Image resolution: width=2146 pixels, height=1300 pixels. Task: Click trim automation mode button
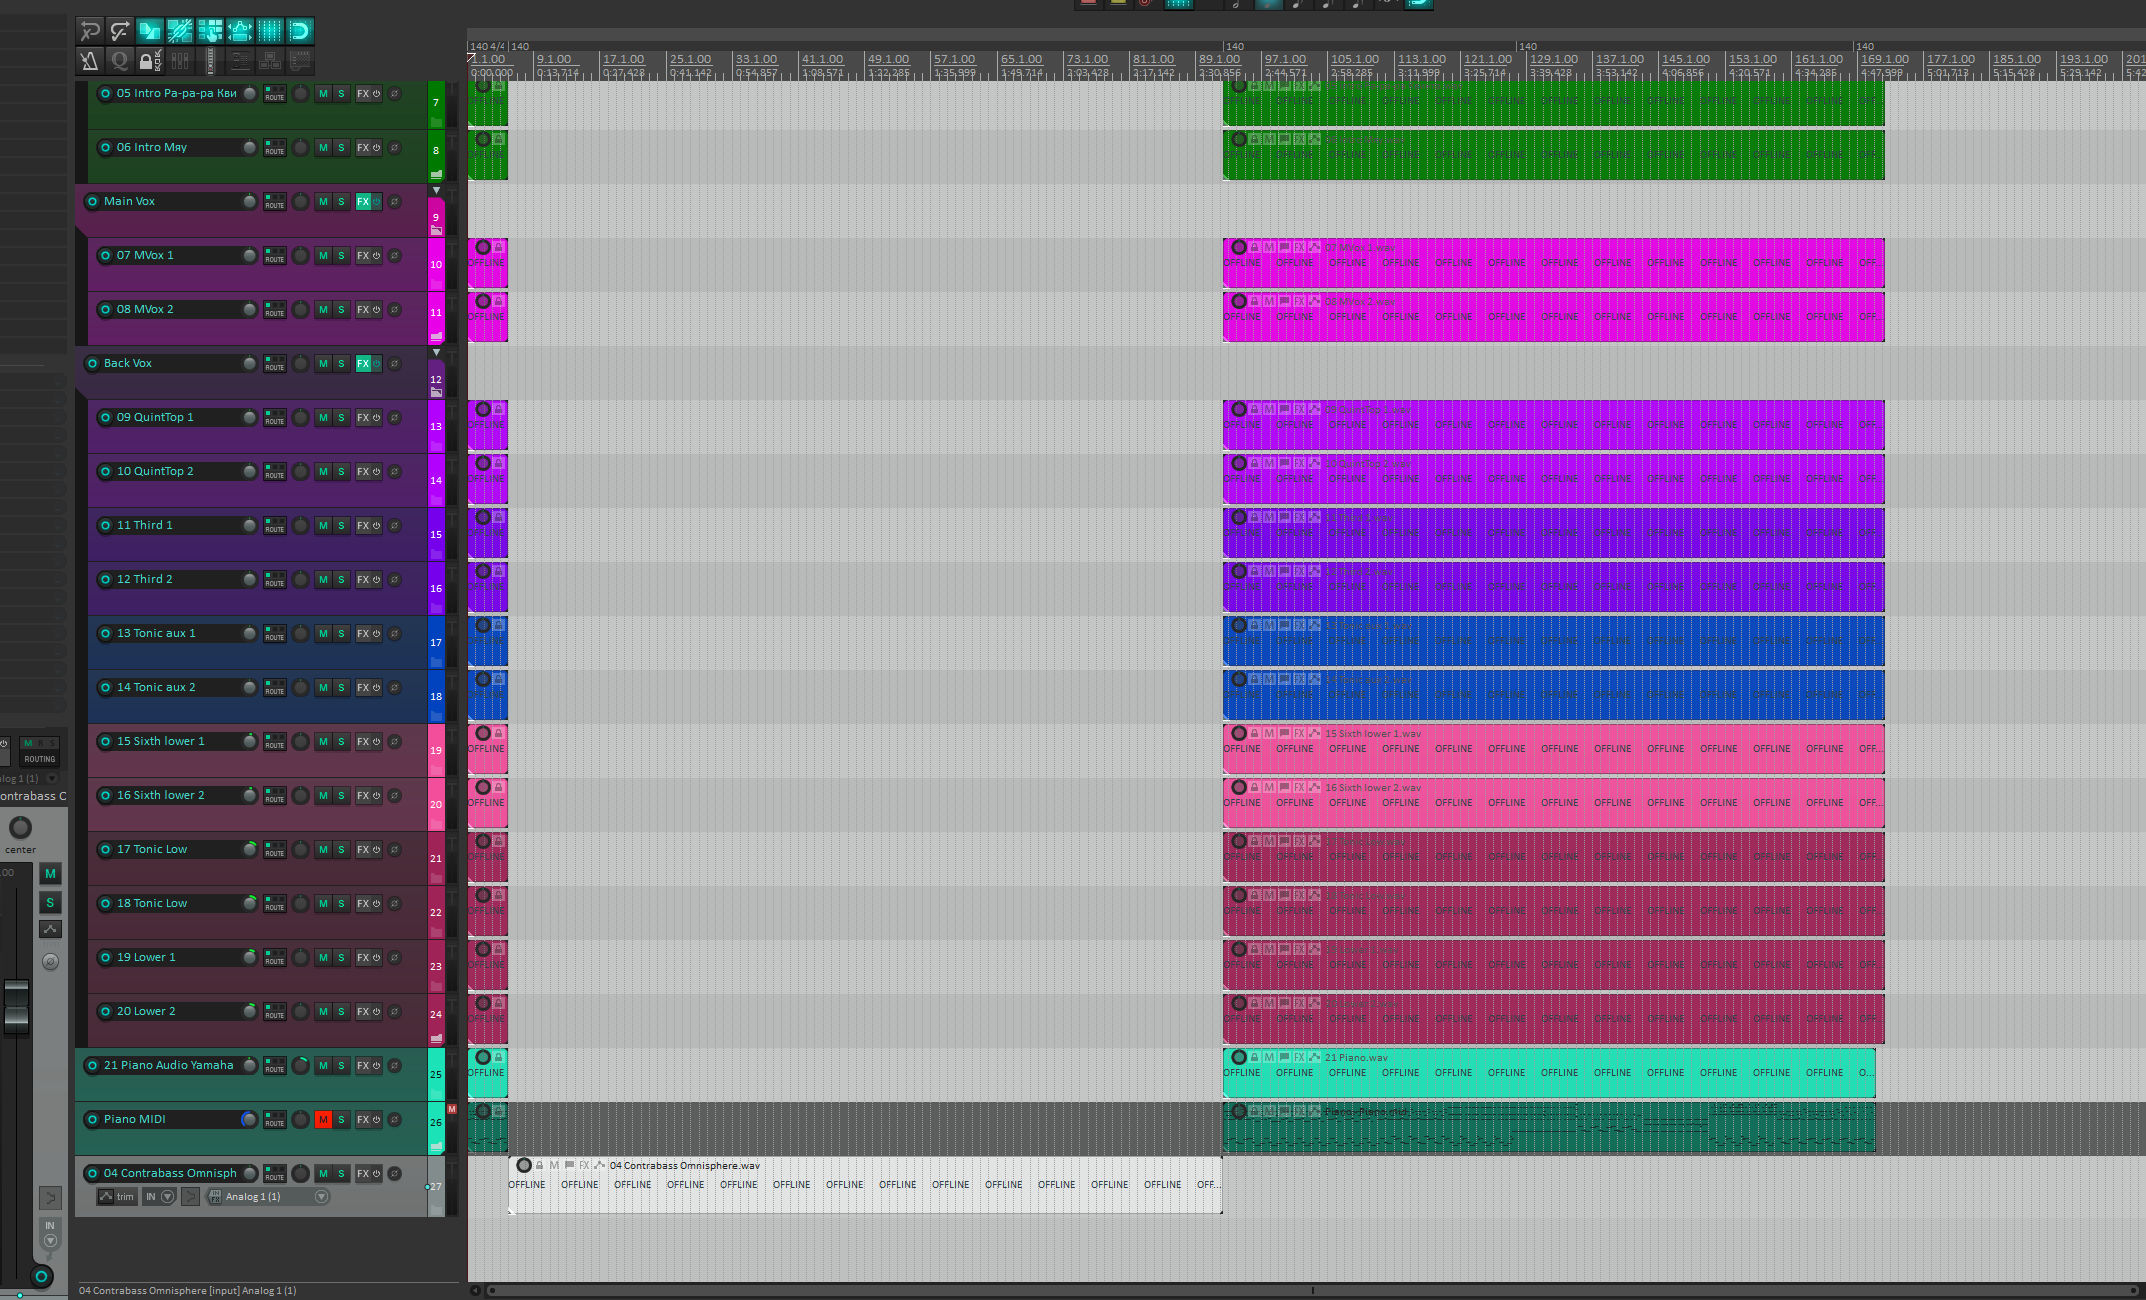coord(117,1197)
